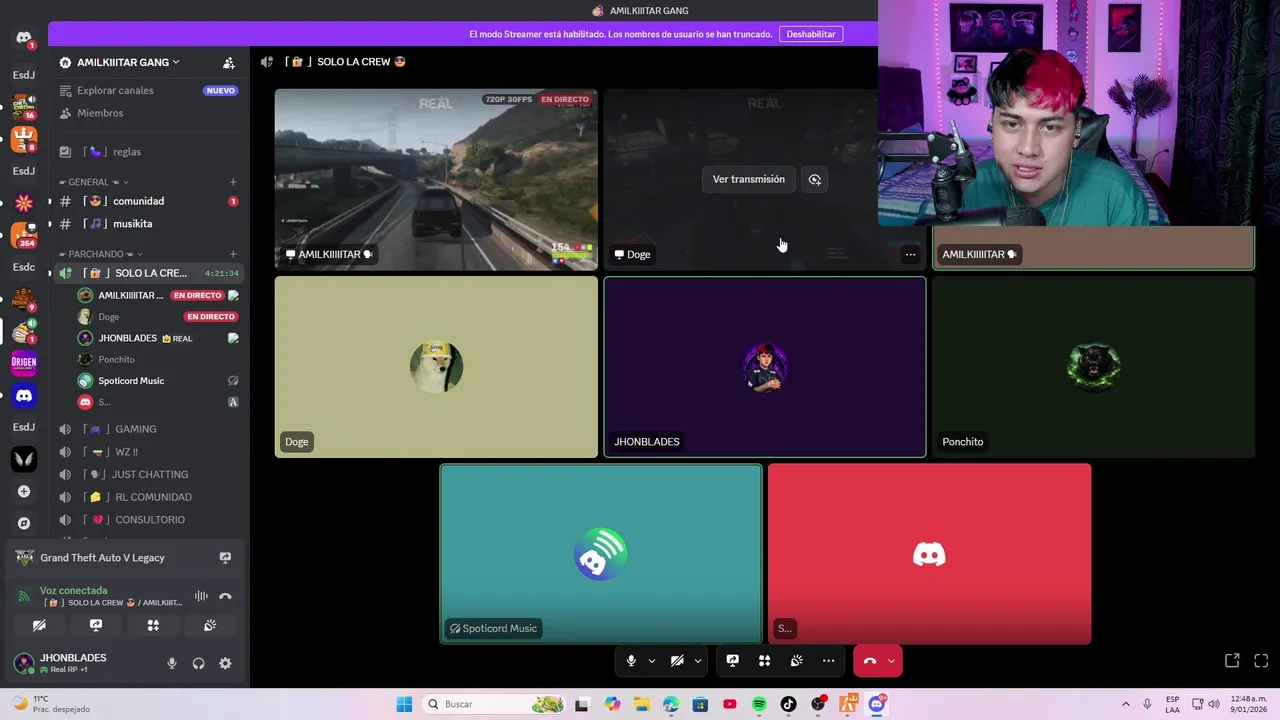Open the Miembros list

click(148, 113)
